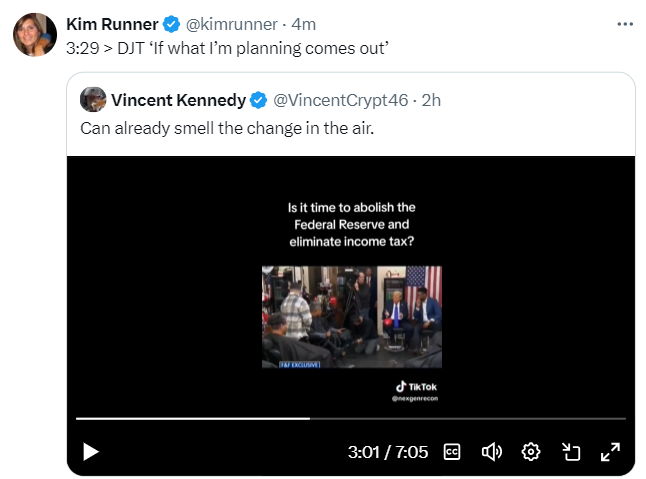The image size is (646, 479).
Task: Open Kim Runner's profile name link
Action: click(112, 24)
